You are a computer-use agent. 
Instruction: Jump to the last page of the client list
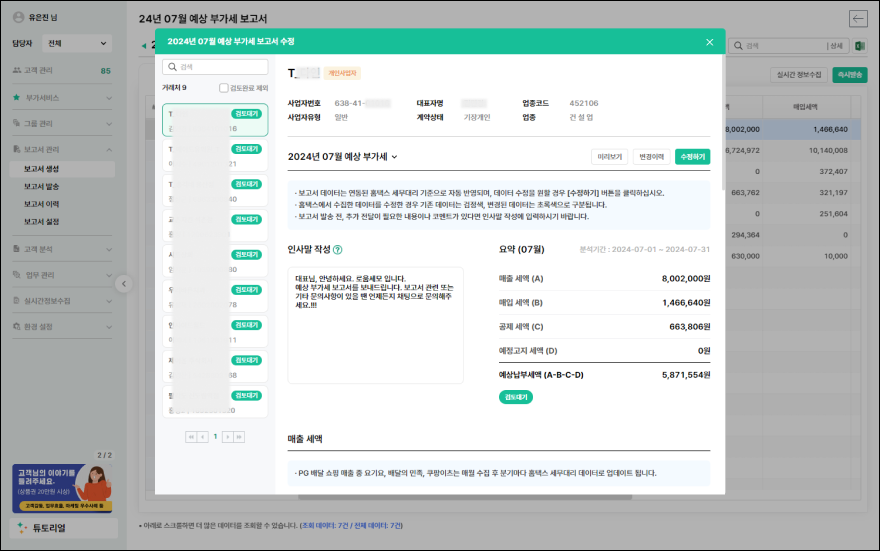(240, 437)
